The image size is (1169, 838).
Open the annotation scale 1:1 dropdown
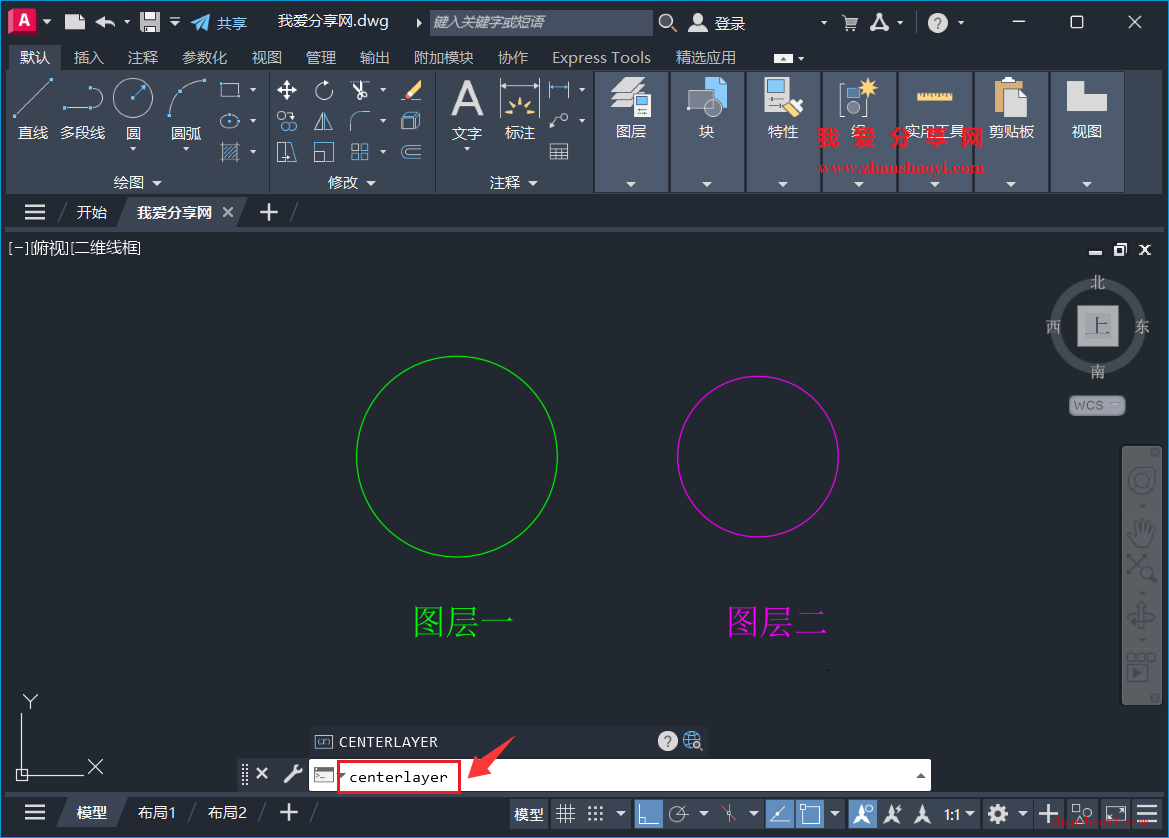959,814
